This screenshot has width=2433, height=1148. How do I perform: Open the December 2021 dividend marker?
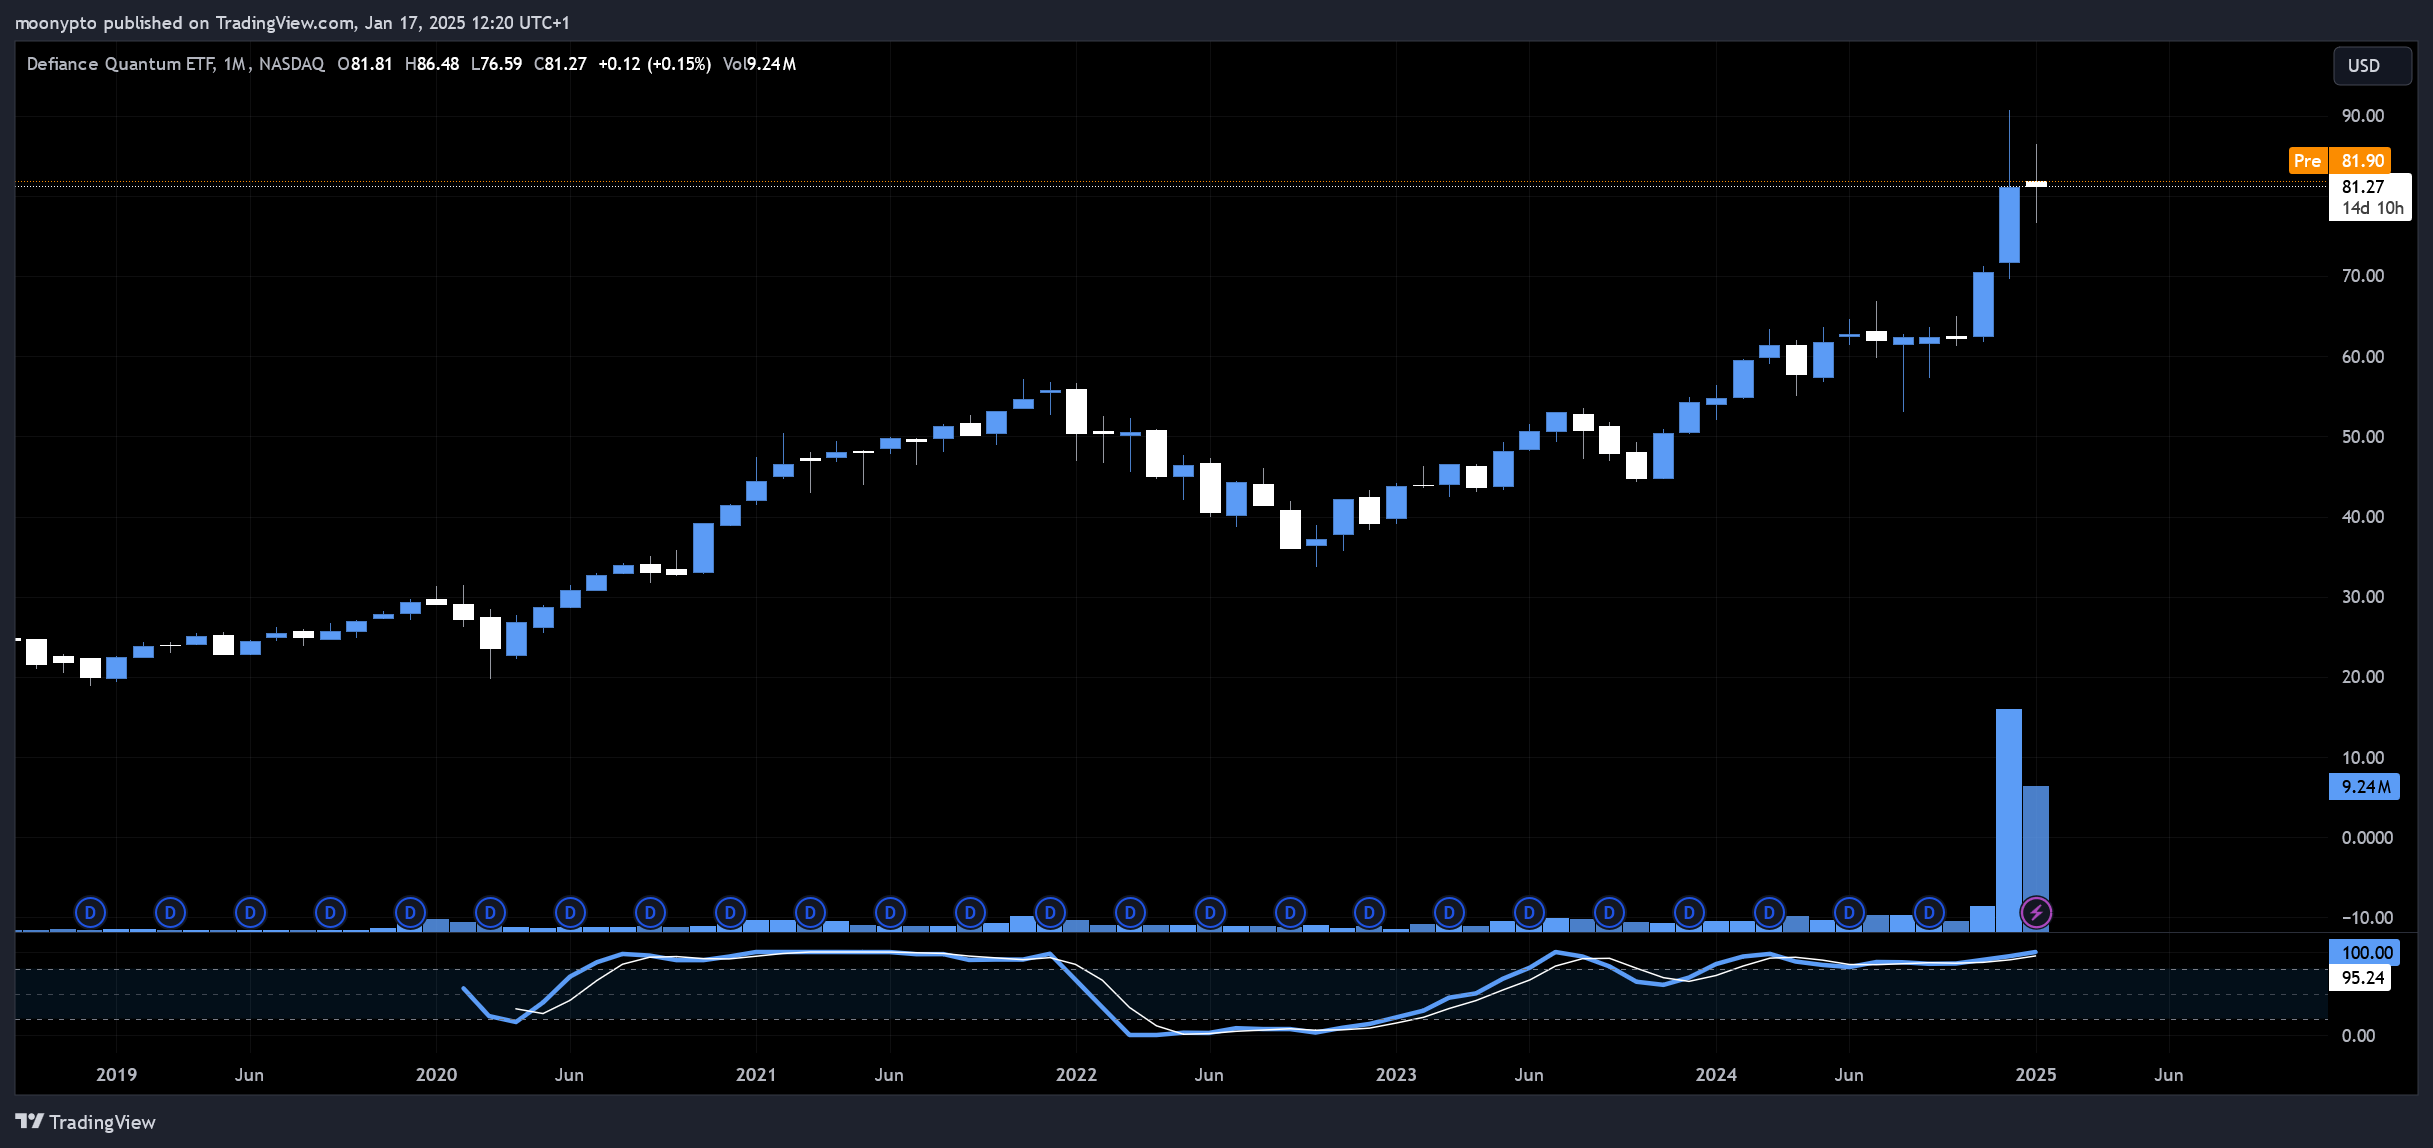coord(1050,912)
